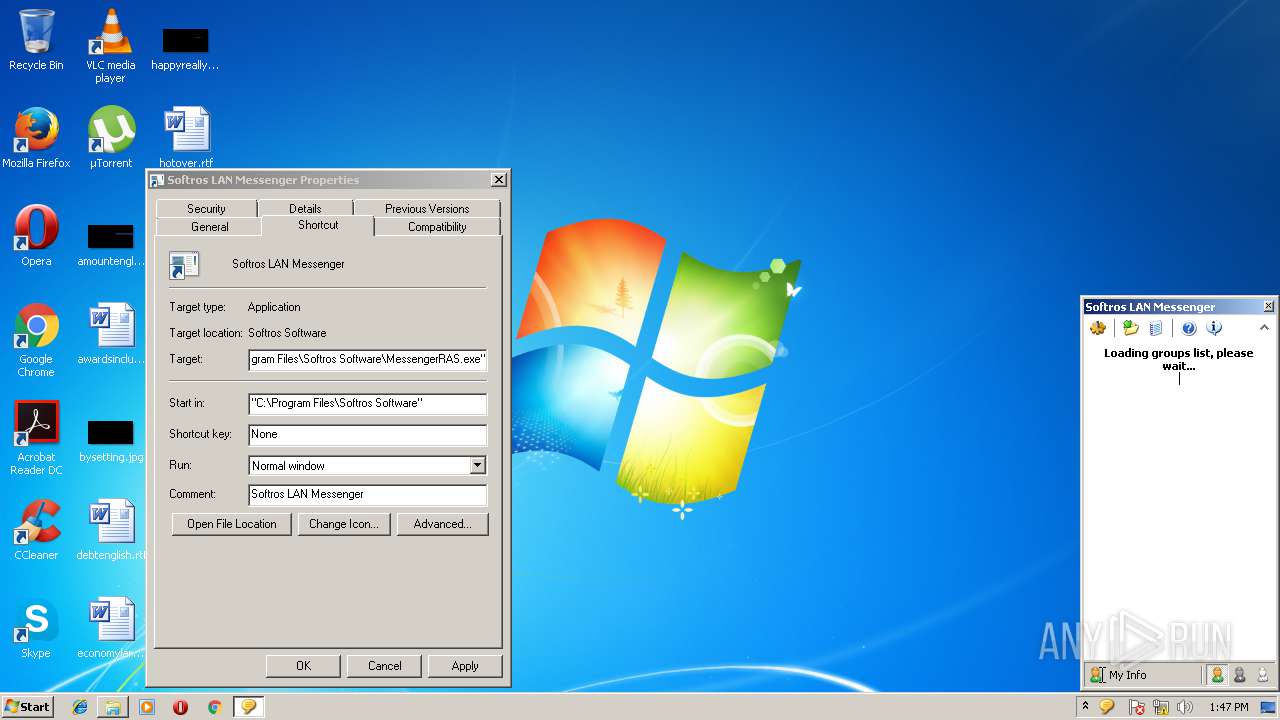This screenshot has height=720, width=1280.
Task: Open the Previous Versions tab
Action: click(x=427, y=208)
